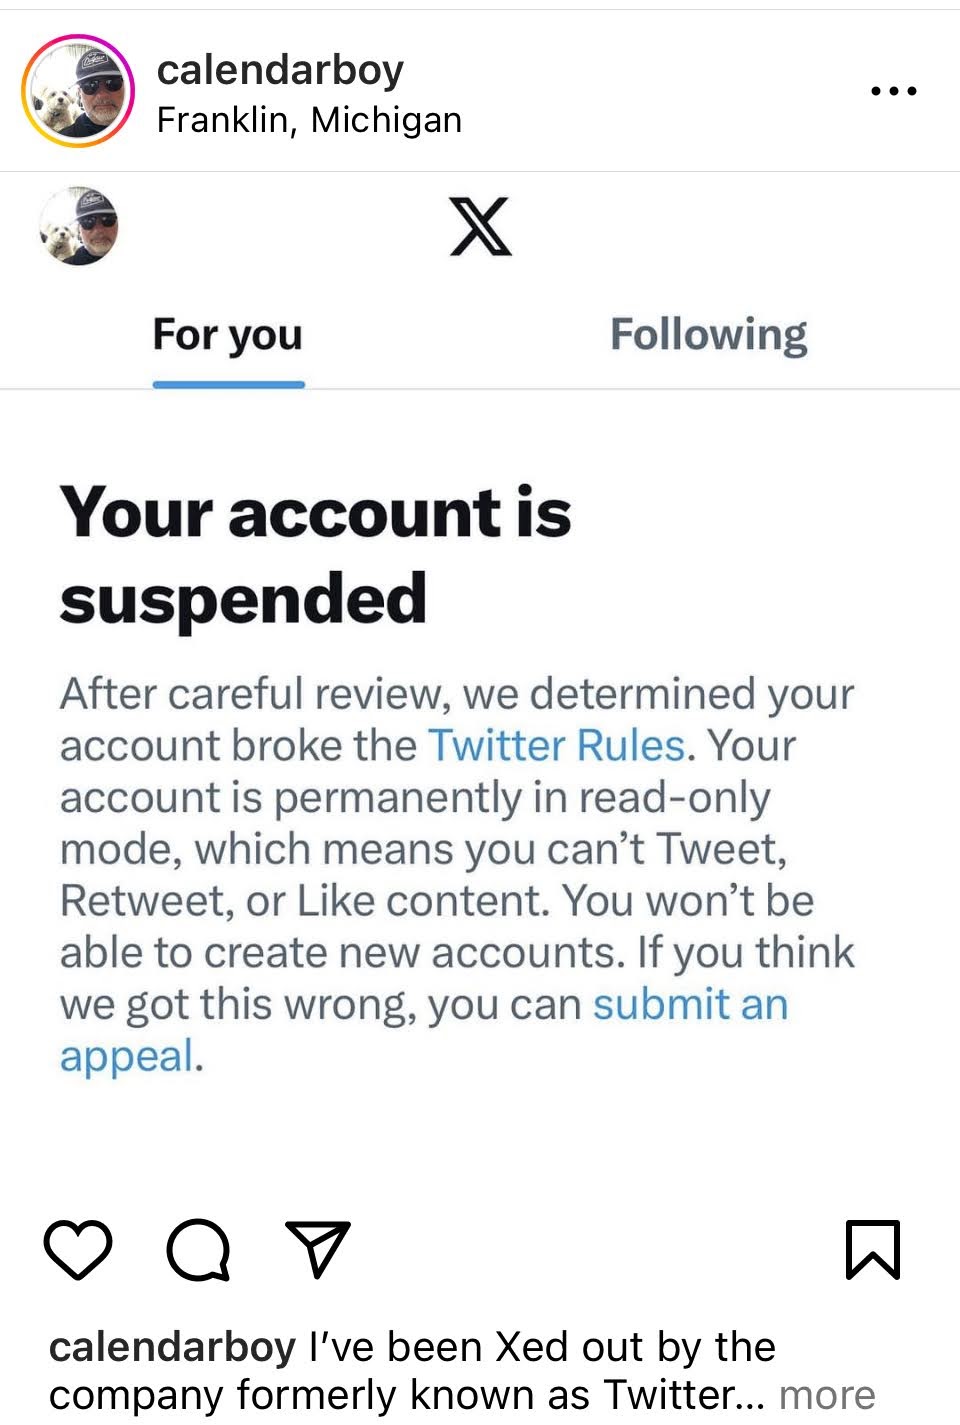Viewport: 960px width, 1425px height.
Task: Open the Franklin, Michigan location tag
Action: pos(309,120)
